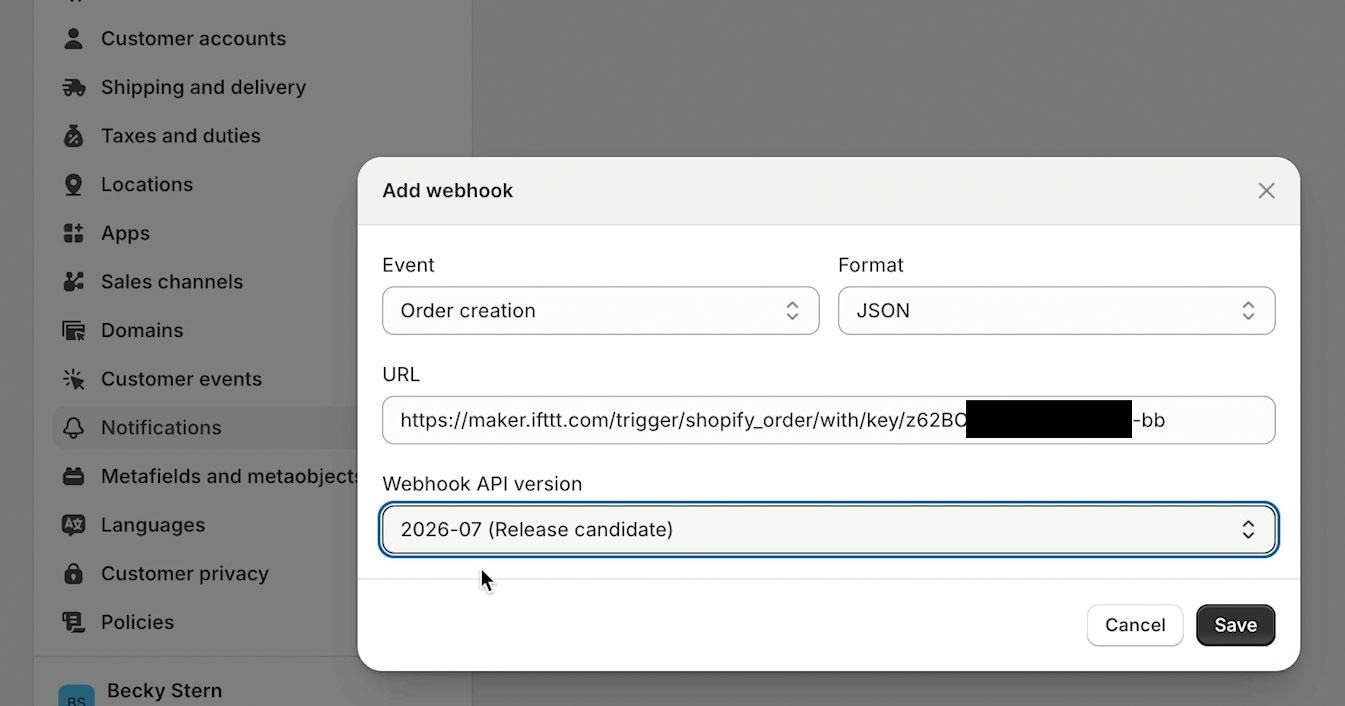Click into the webhook URL field
This screenshot has width=1345, height=706.
[x=828, y=420]
